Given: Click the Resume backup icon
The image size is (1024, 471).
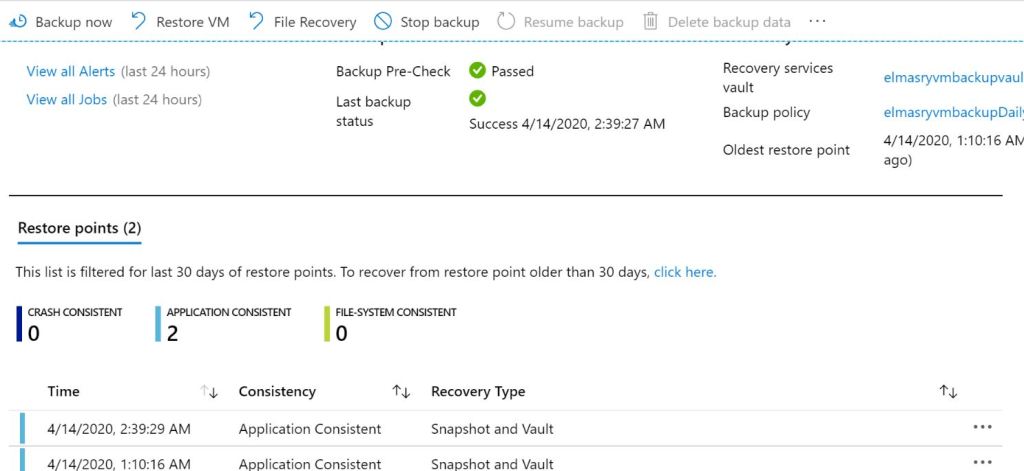Looking at the screenshot, I should [506, 21].
